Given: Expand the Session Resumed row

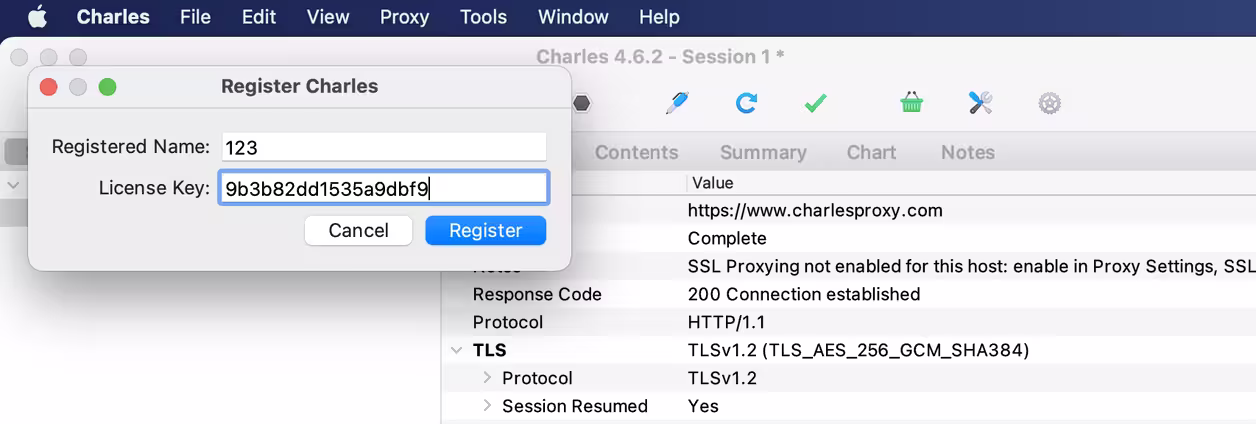Looking at the screenshot, I should pyautogui.click(x=488, y=406).
